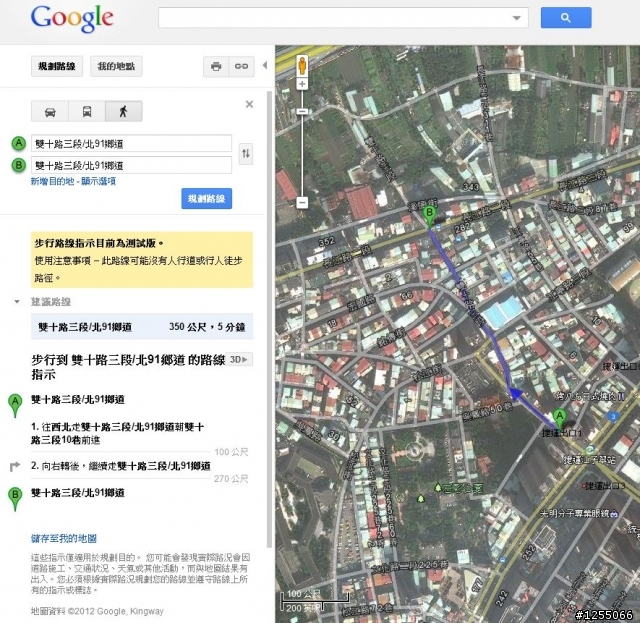This screenshot has height=623, width=640.
Task: Swap start and destination arrows icon
Action: [246, 154]
